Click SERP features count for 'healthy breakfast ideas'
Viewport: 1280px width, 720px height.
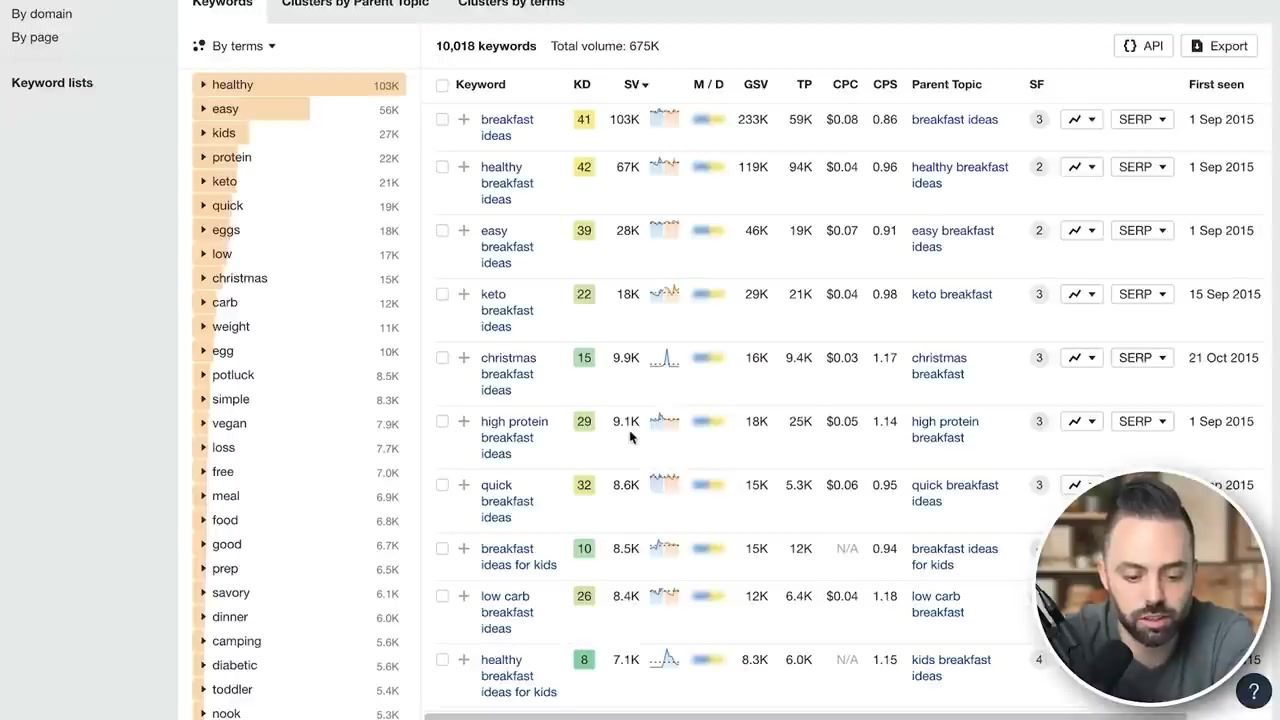tap(1039, 167)
